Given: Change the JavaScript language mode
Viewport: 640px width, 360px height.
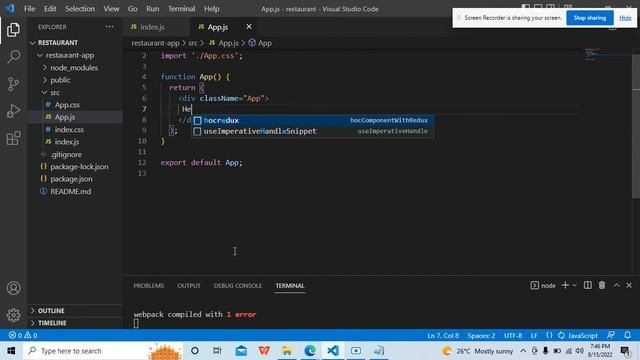Looking at the screenshot, I should tap(582, 336).
